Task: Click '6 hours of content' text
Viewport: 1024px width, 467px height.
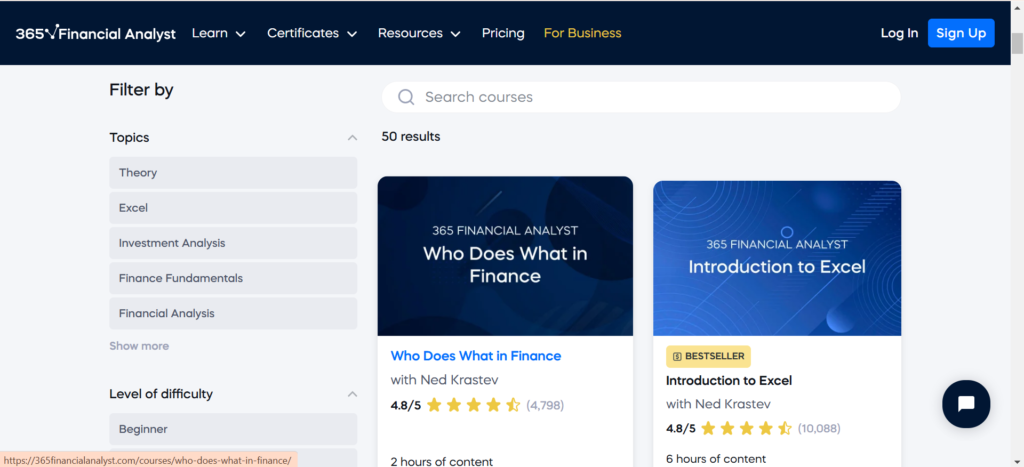Action: point(716,459)
